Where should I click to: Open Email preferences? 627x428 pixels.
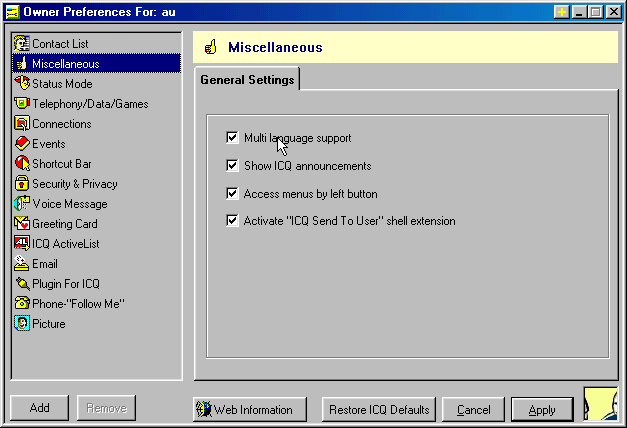(x=96, y=264)
